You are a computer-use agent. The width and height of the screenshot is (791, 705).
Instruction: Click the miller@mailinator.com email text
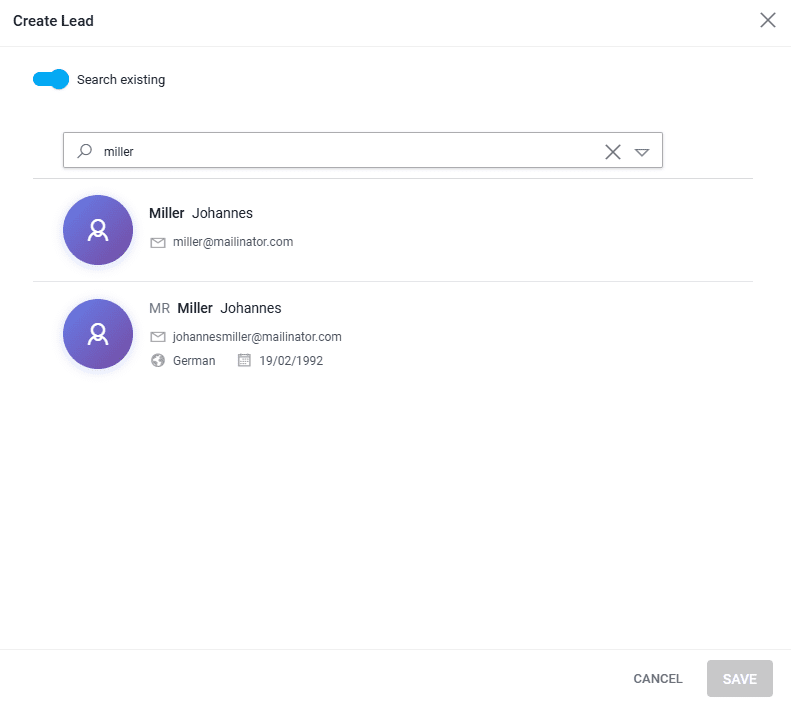tap(233, 242)
